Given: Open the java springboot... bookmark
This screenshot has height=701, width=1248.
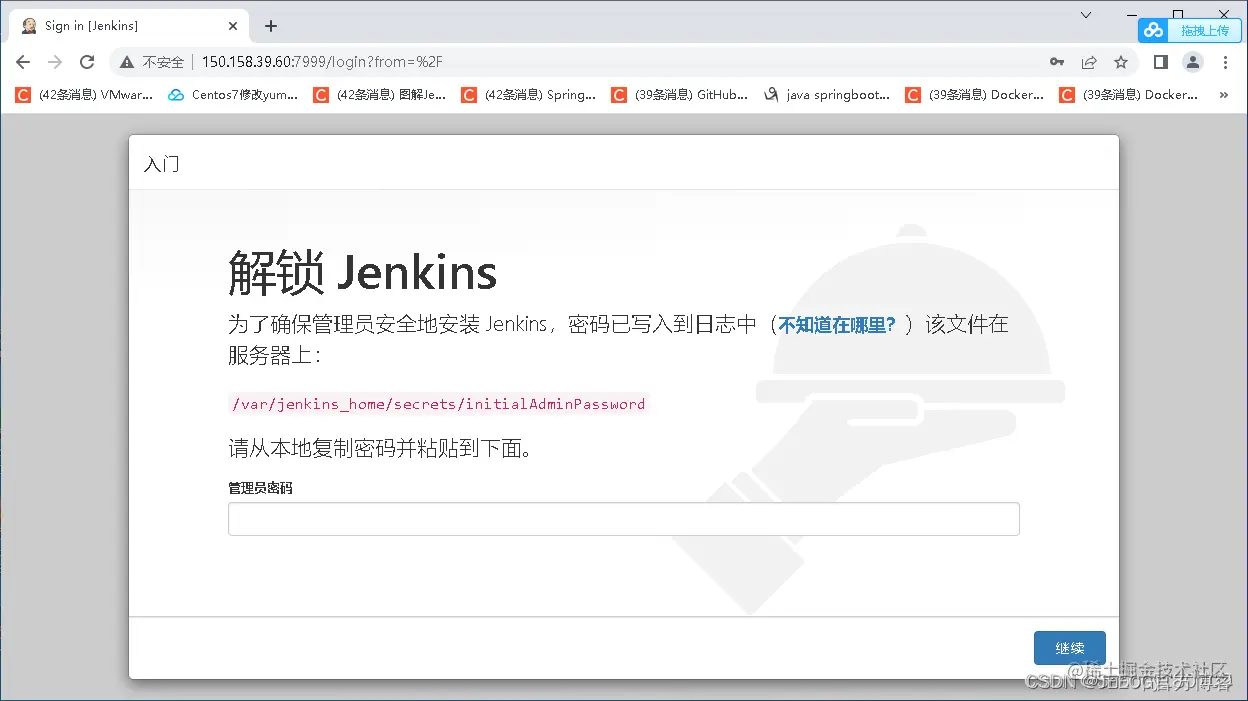Looking at the screenshot, I should coord(827,95).
